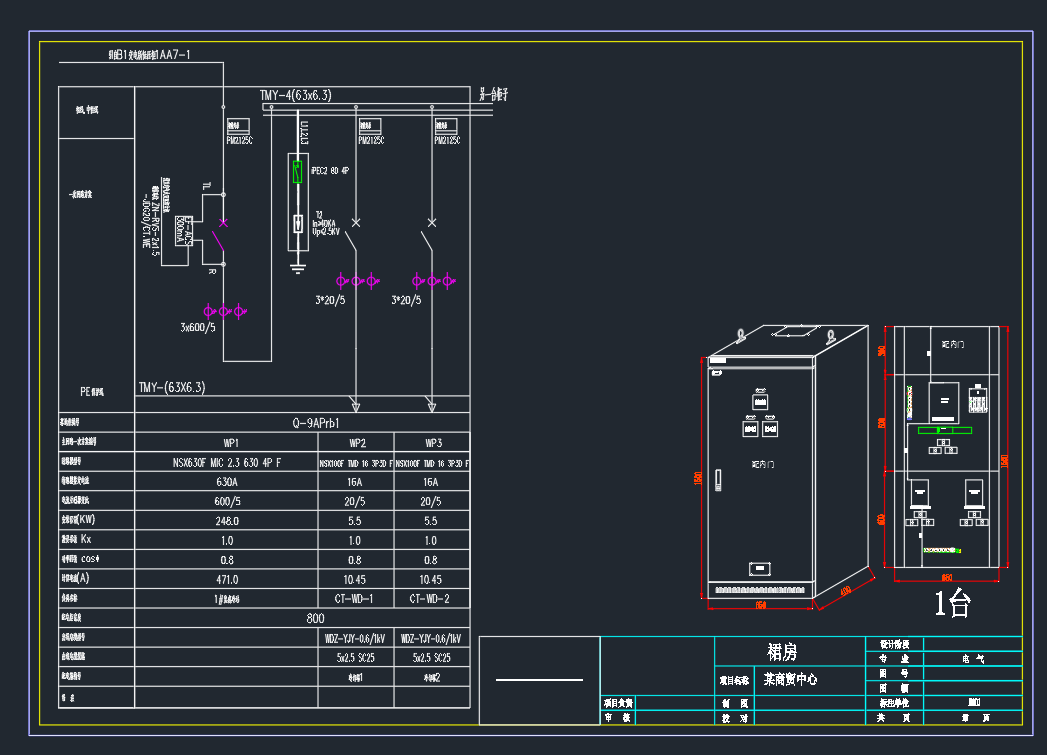Select the green iPEC2 breaker symbol
Screen dimensions: 1047x755
pos(297,172)
